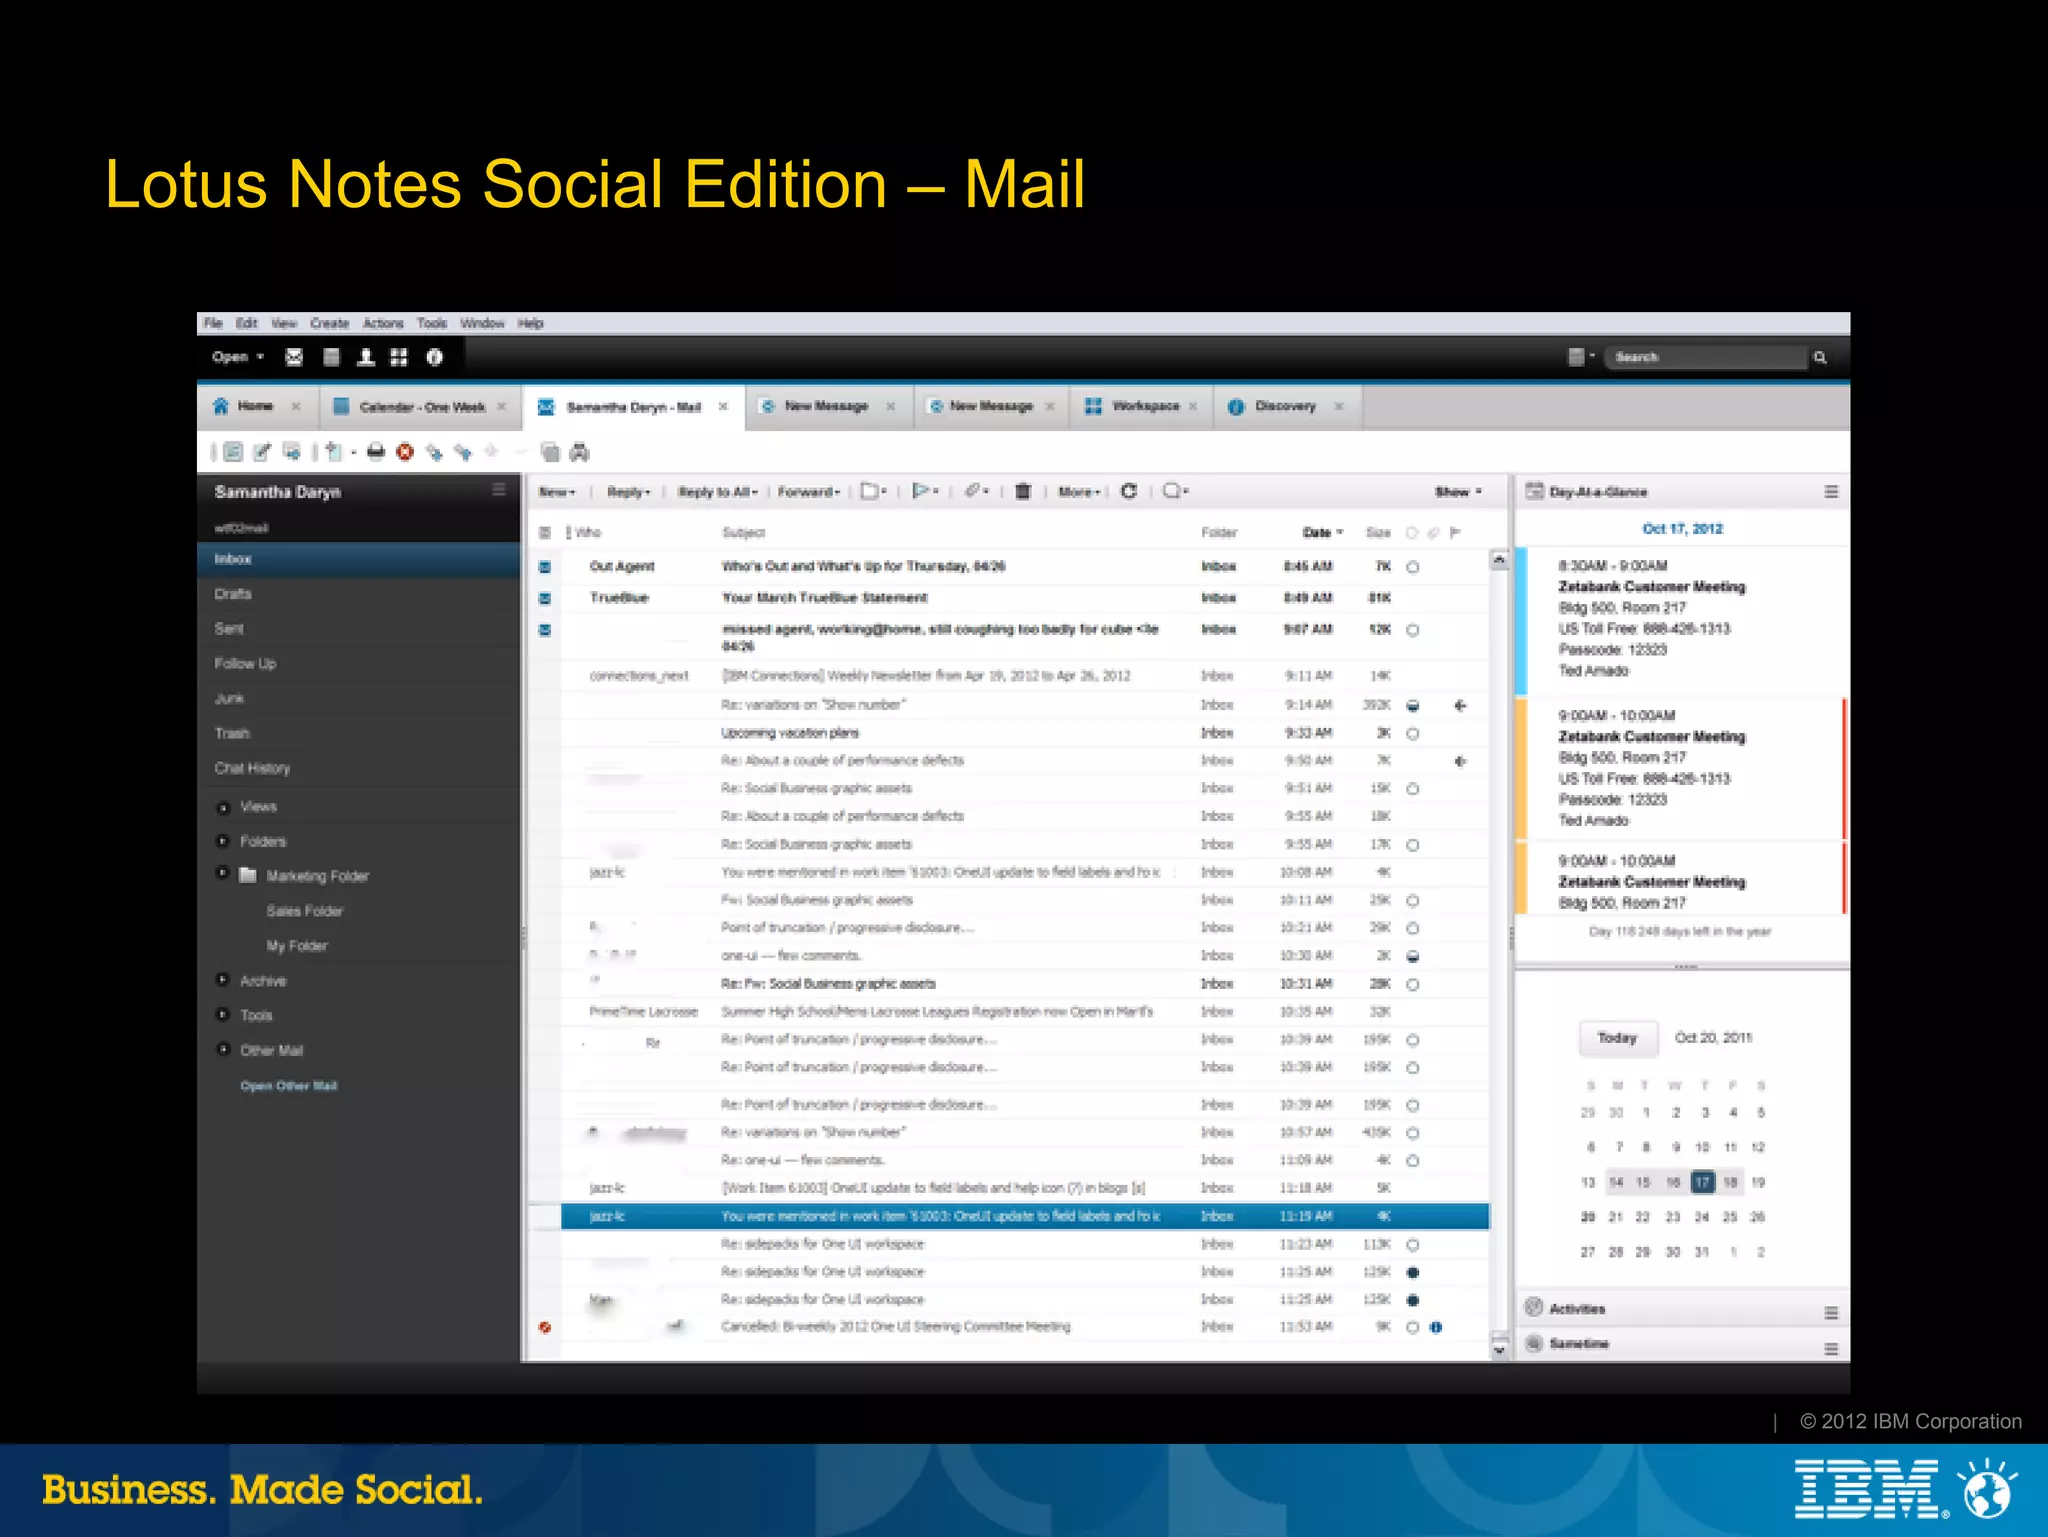Select day 17 in the mini calendar
Image resolution: width=2048 pixels, height=1537 pixels.
[1702, 1182]
